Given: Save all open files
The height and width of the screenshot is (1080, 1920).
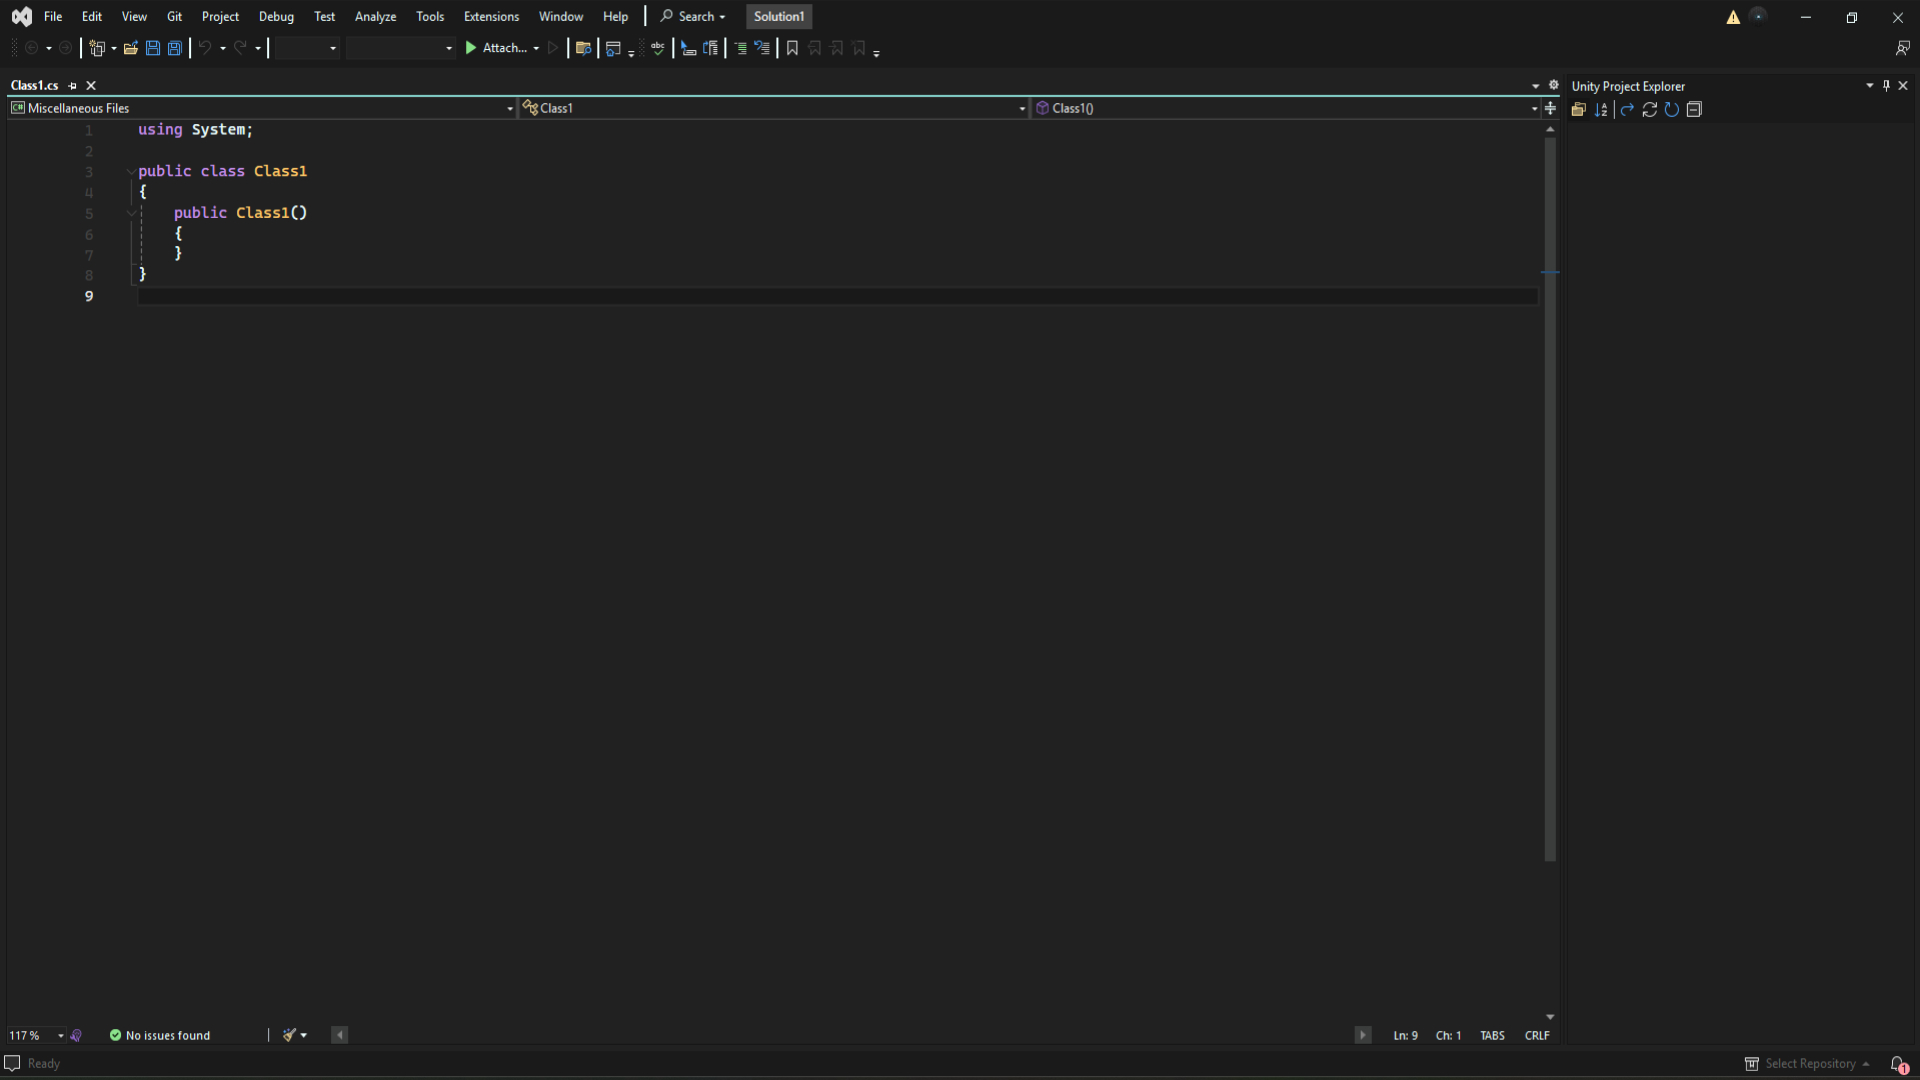Looking at the screenshot, I should 174,47.
